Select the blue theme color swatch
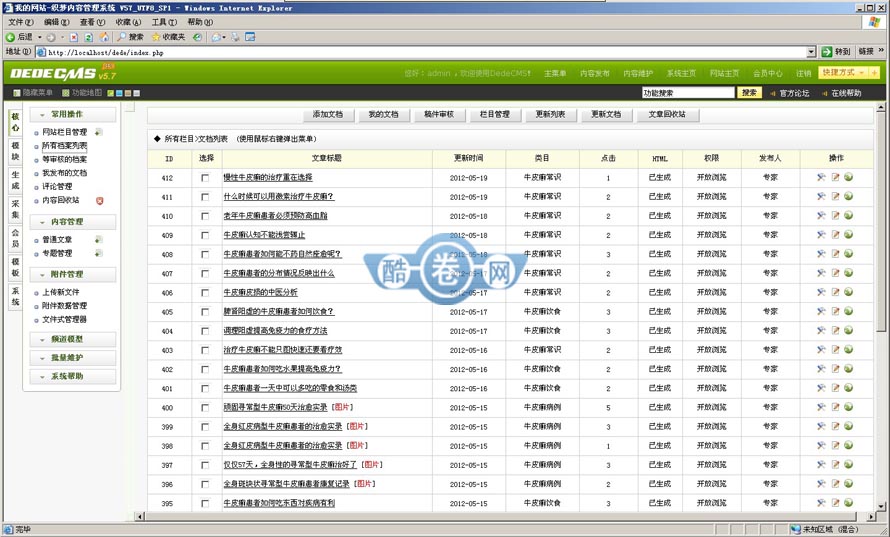Screen dimensions: 890x537 [x=119, y=93]
